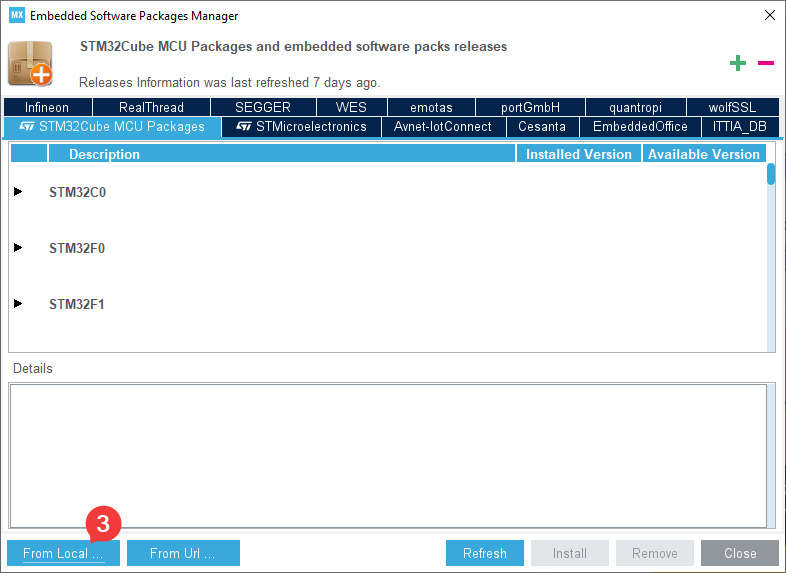Image resolution: width=786 pixels, height=573 pixels.
Task: Click the From Url button
Action: (x=183, y=553)
